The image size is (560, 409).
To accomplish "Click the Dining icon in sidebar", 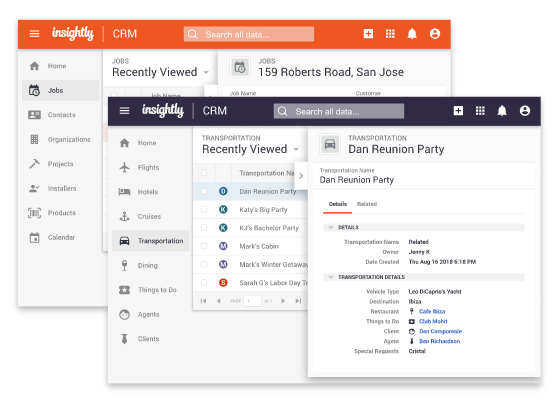I will pos(124,265).
